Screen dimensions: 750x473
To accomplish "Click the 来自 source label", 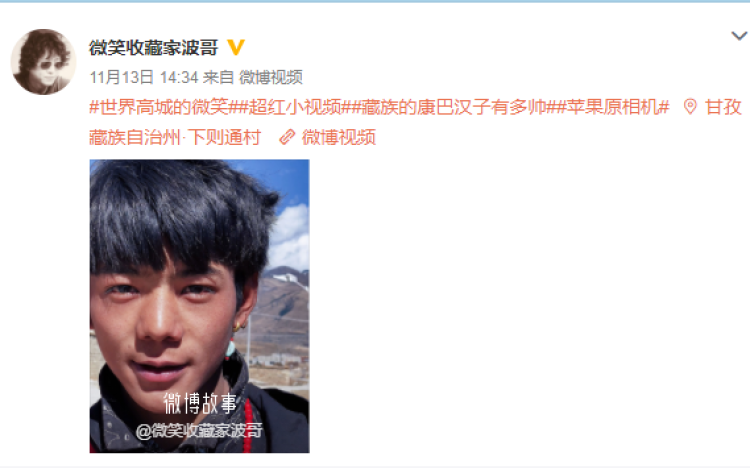I will click(x=218, y=77).
